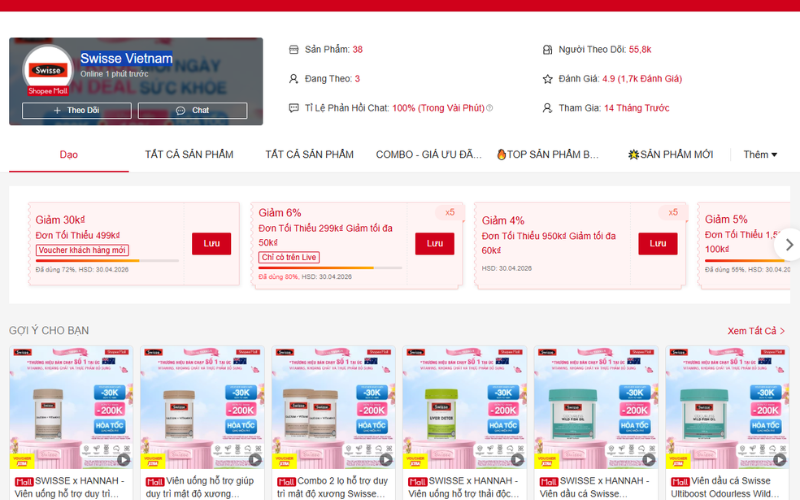
Task: Play video on Ultiboost Odourless Wild product card
Action: pyautogui.click(x=780, y=459)
